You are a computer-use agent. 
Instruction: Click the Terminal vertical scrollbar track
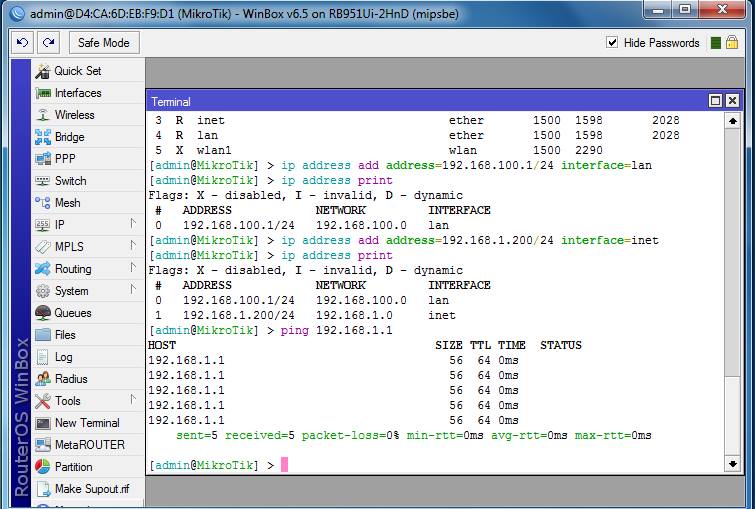coord(732,292)
